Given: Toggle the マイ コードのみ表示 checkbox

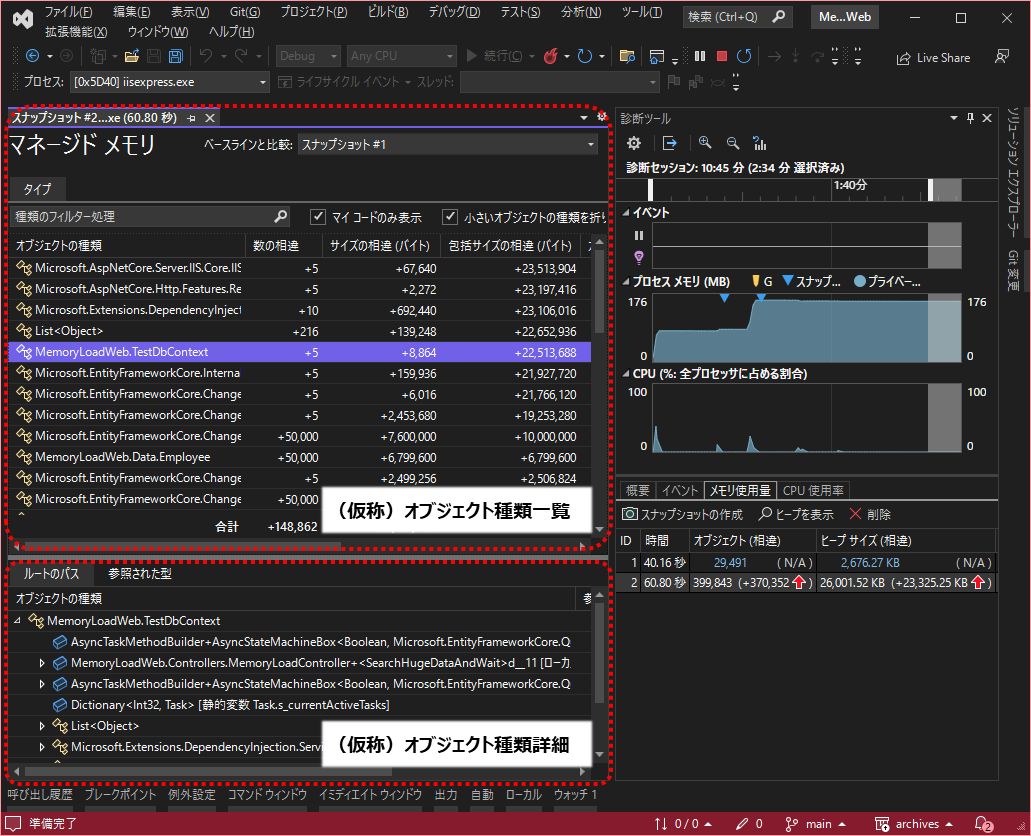Looking at the screenshot, I should (x=318, y=216).
